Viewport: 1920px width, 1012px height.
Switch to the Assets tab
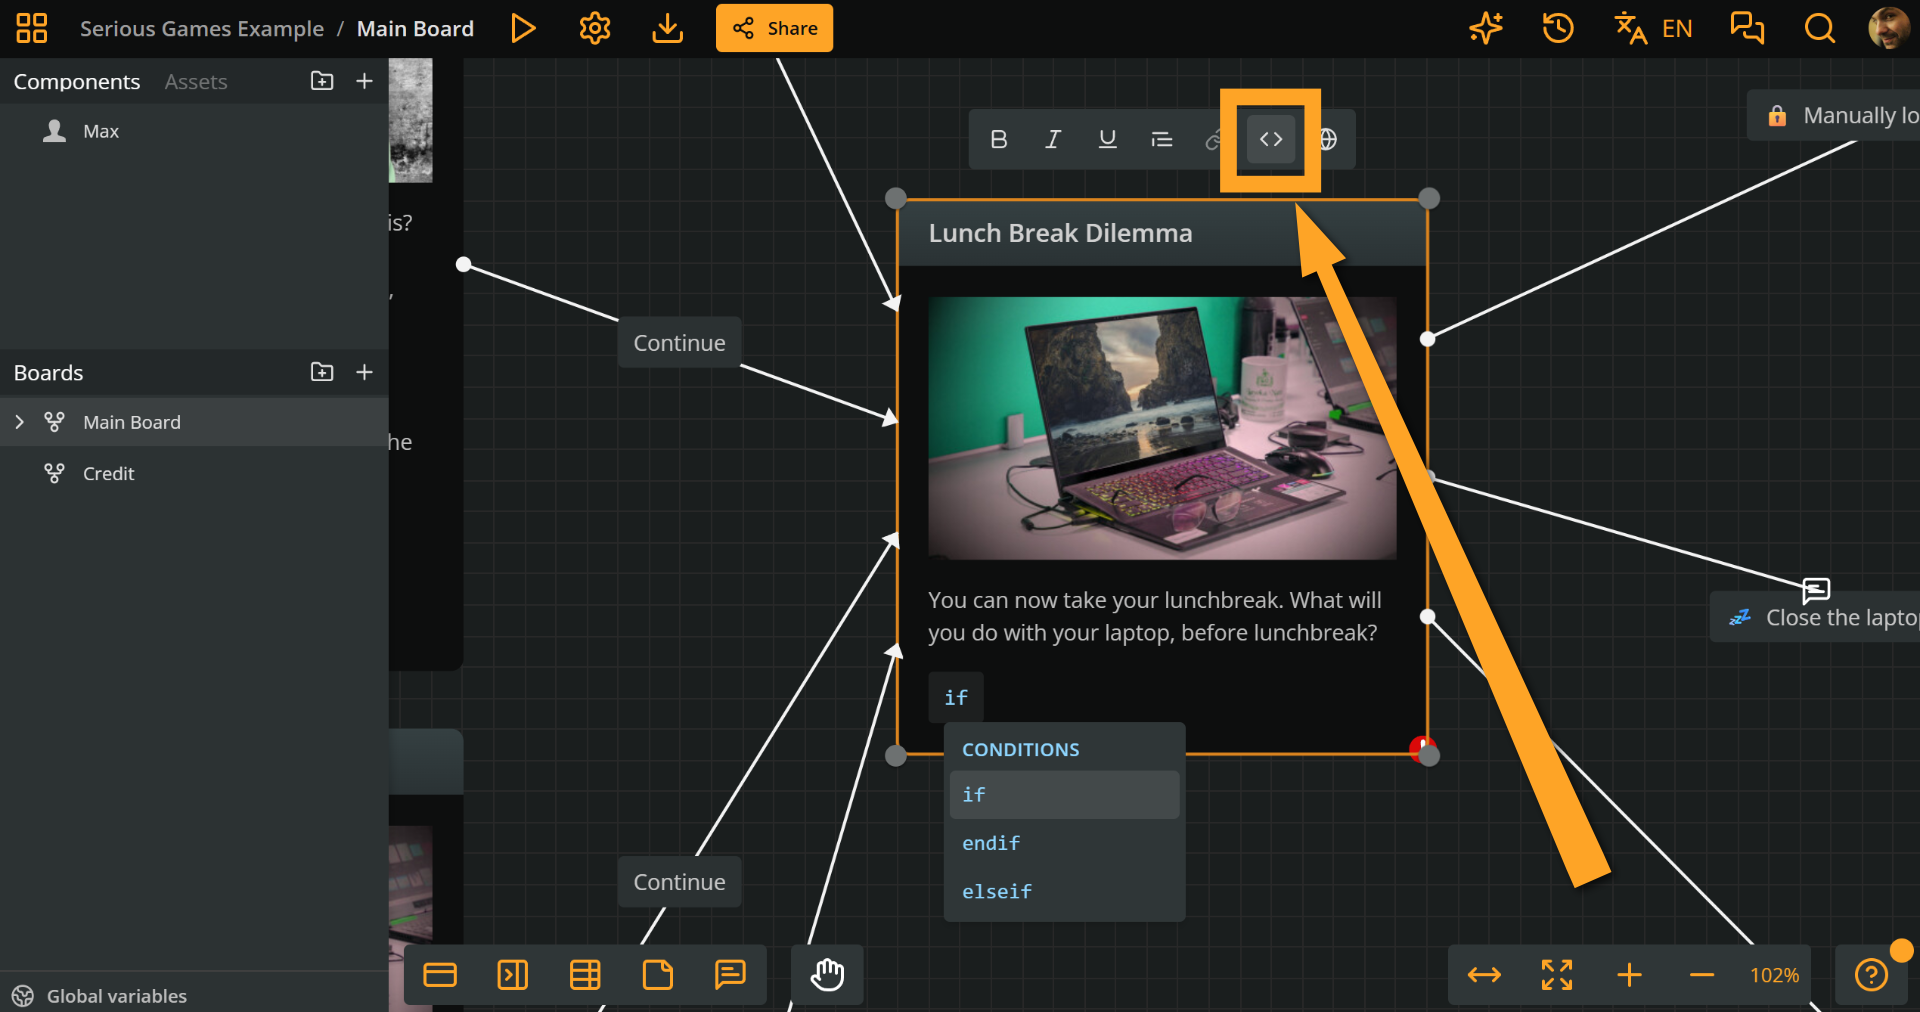196,82
